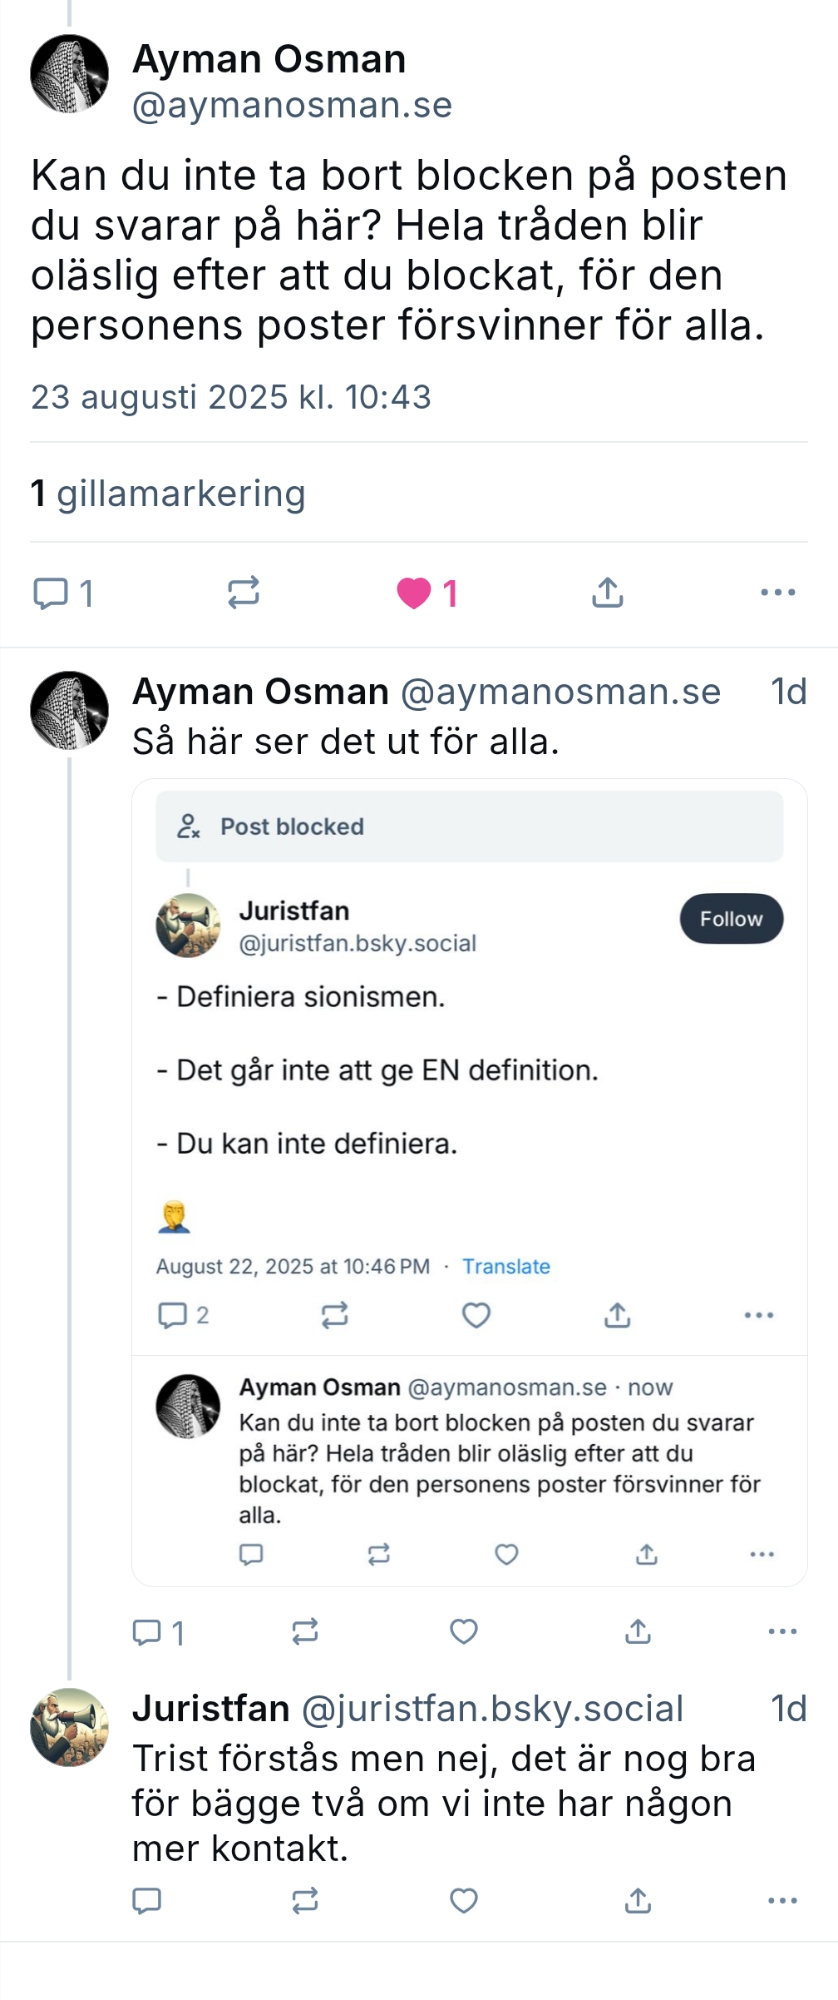Image resolution: width=838 pixels, height=2000 pixels.
Task: Open Juristfan's megaphone profile avatar
Action: (x=69, y=1727)
